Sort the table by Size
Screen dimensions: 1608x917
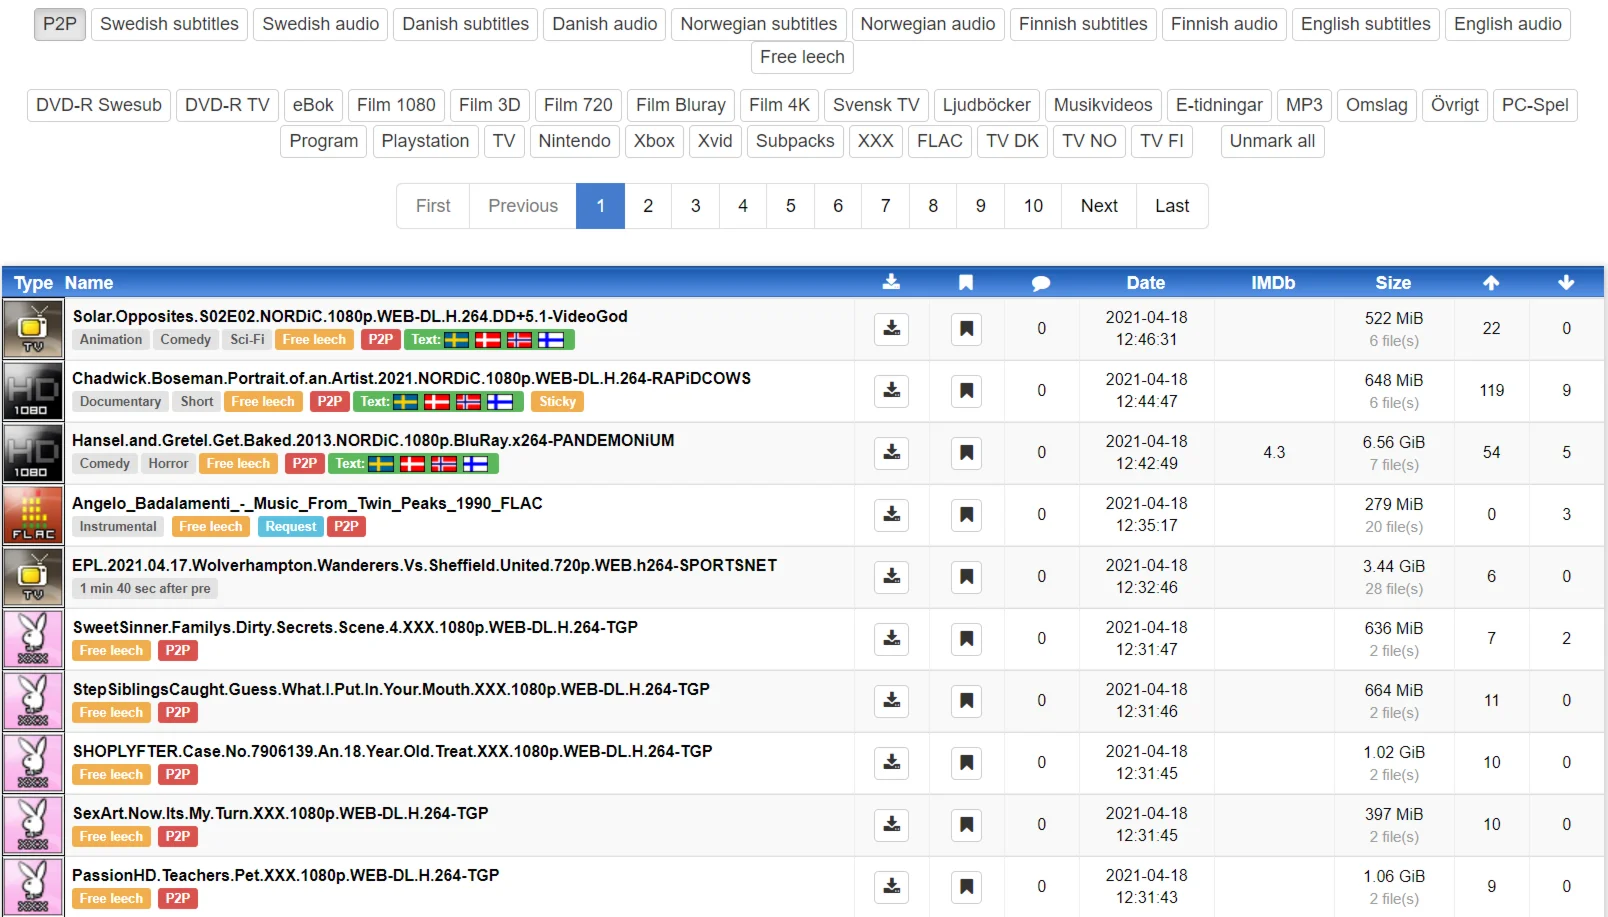pos(1393,283)
